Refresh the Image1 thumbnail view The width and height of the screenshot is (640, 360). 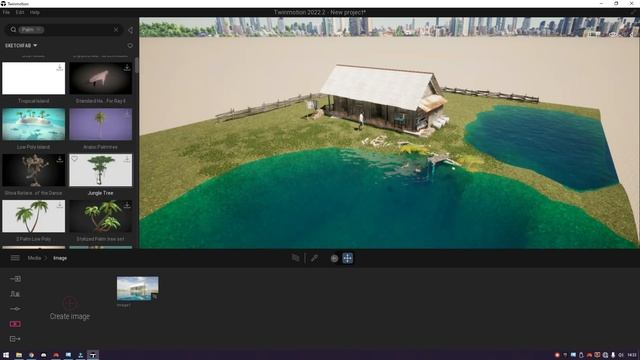[155, 297]
